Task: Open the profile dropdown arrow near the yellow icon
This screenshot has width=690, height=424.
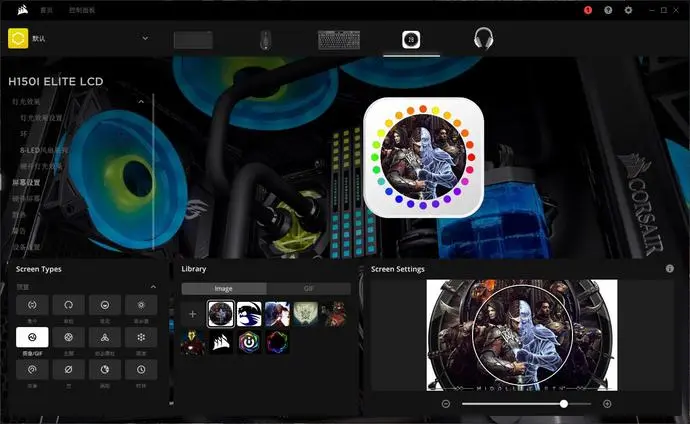Action: pos(145,38)
